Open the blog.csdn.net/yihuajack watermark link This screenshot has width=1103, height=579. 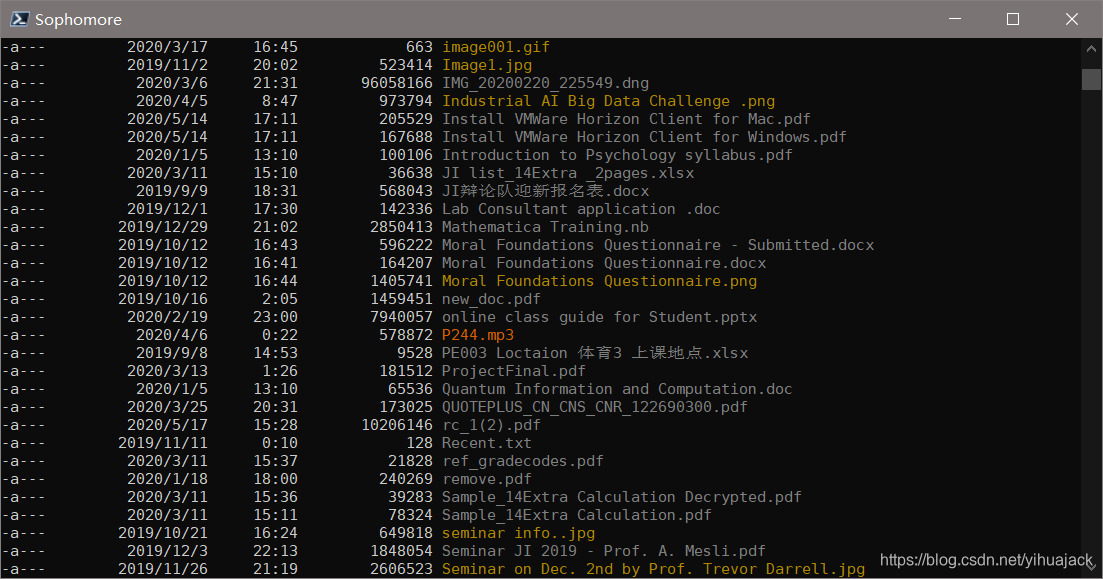click(986, 561)
